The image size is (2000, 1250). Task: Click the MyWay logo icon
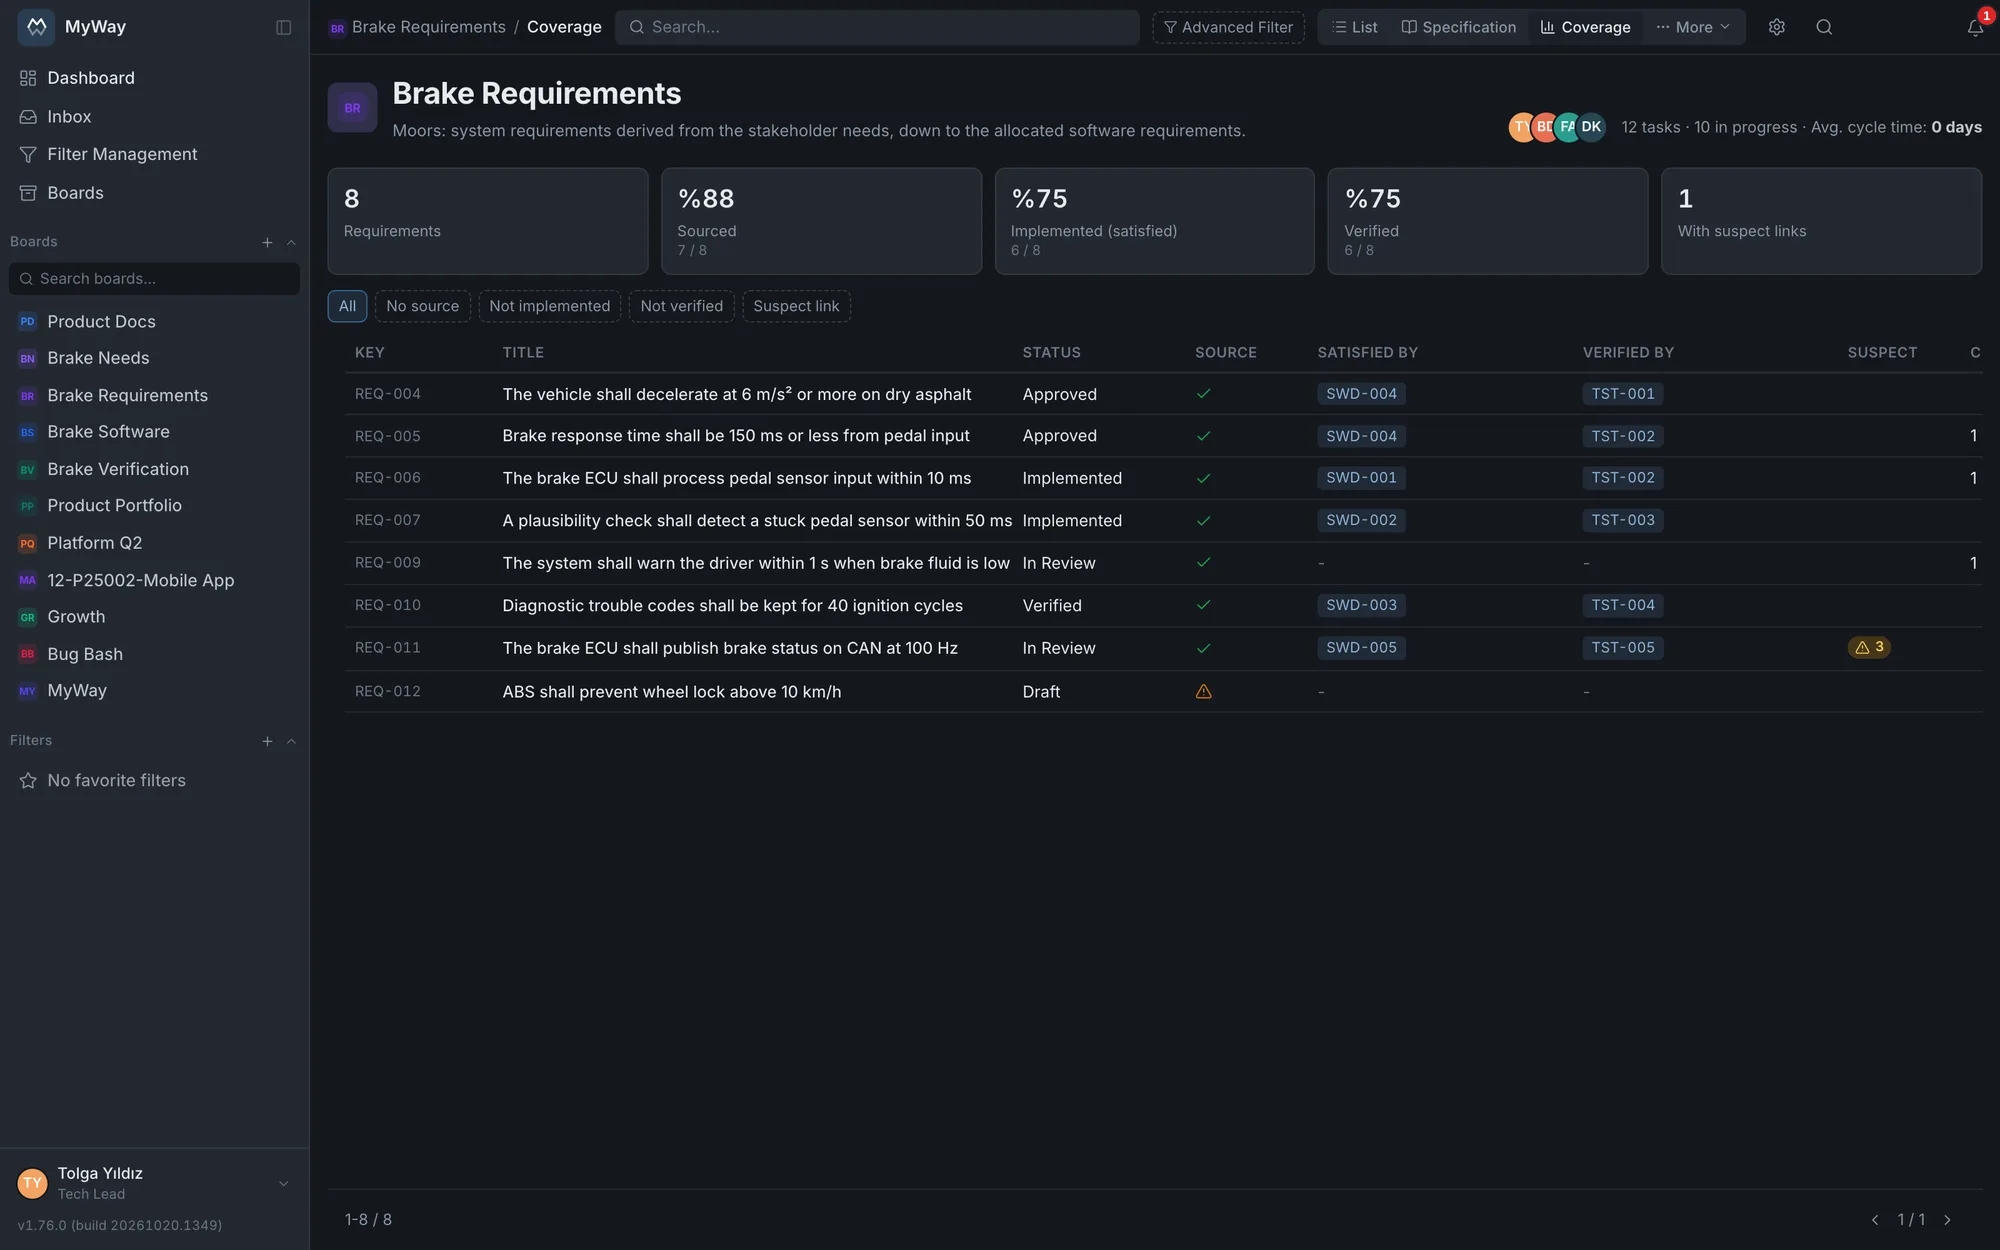point(36,27)
